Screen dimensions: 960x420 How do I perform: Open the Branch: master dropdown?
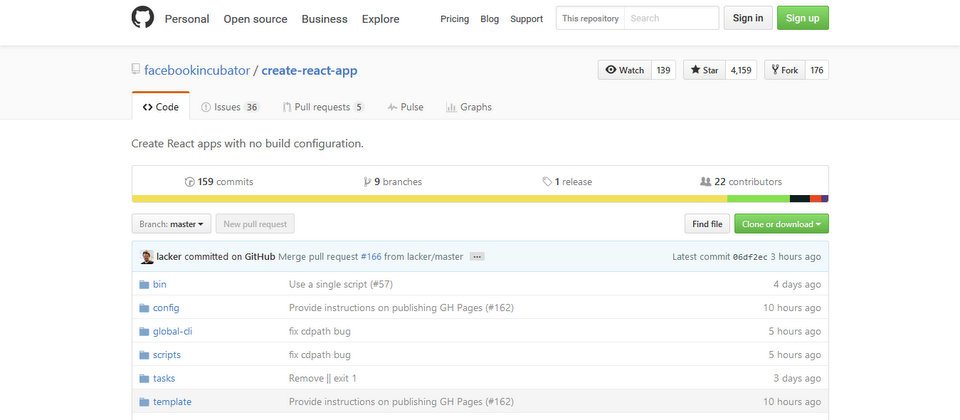[171, 224]
